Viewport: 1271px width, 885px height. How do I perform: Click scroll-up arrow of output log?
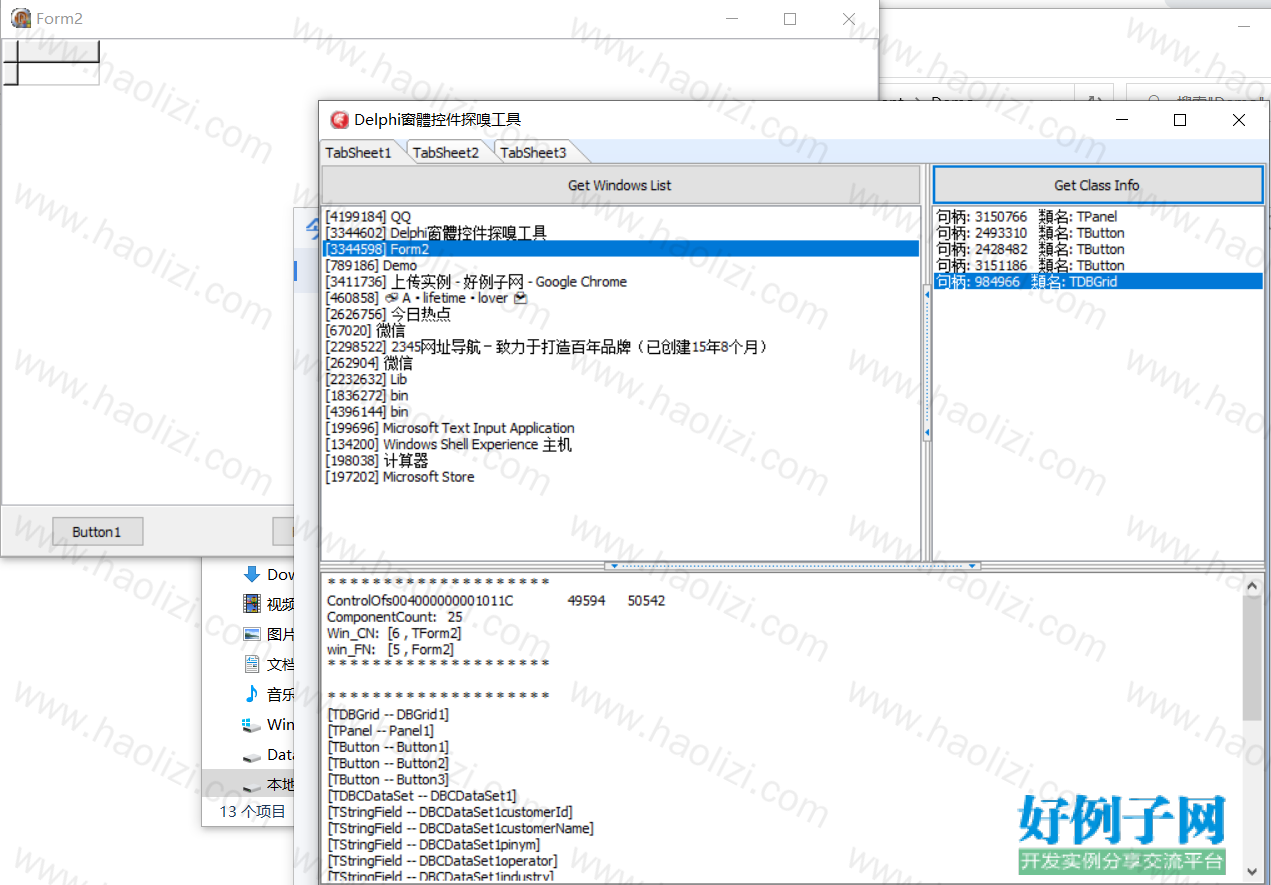coord(1252,588)
